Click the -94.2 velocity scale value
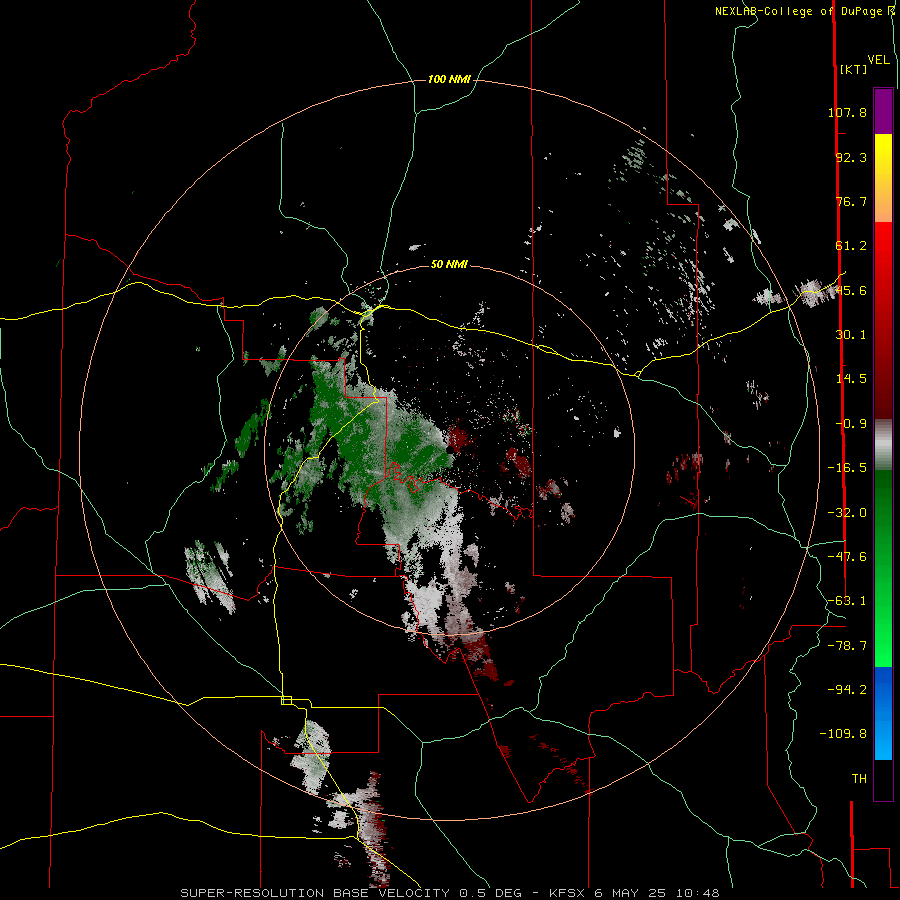900x900 pixels. click(847, 689)
